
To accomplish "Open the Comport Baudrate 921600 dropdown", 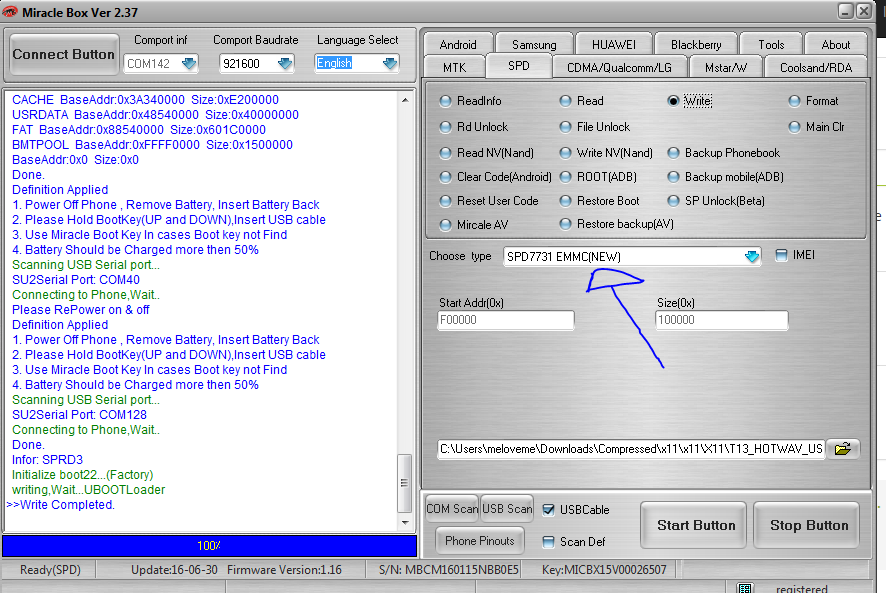I will [x=285, y=63].
